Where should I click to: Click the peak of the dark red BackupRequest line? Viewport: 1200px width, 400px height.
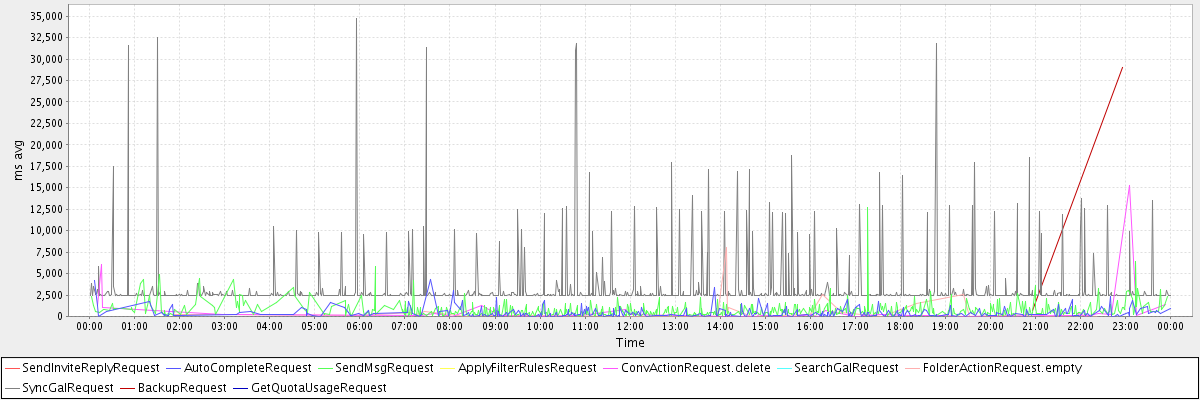coord(1123,67)
